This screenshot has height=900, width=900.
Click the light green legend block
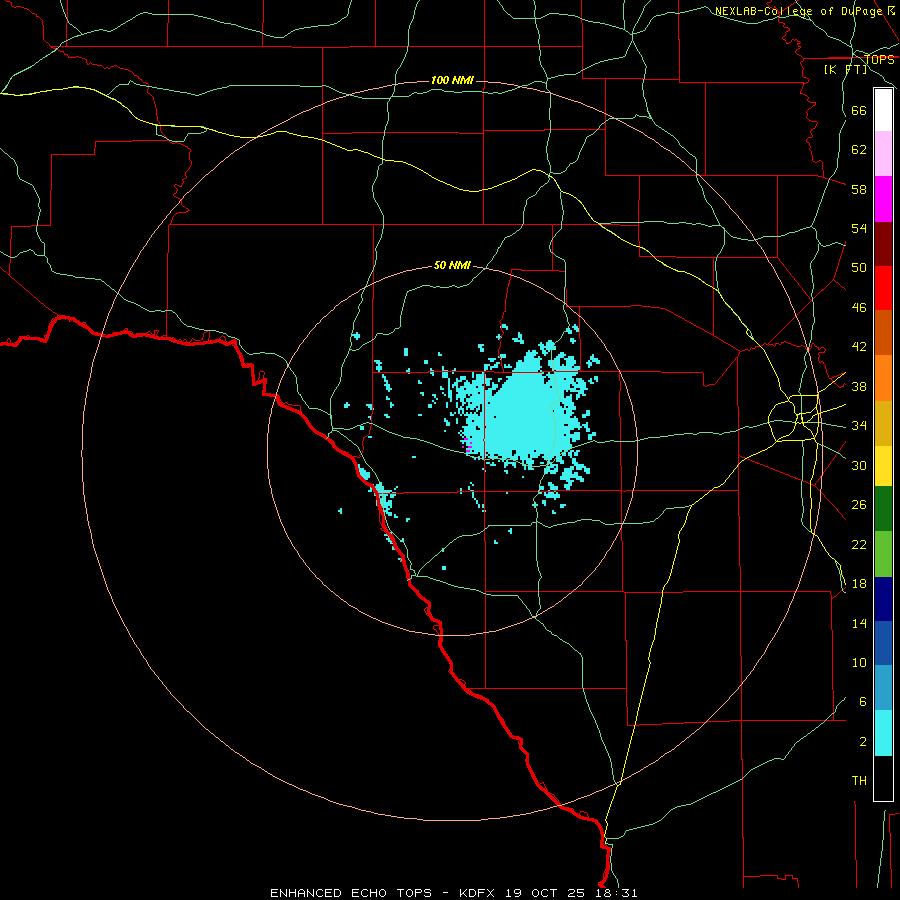883,554
